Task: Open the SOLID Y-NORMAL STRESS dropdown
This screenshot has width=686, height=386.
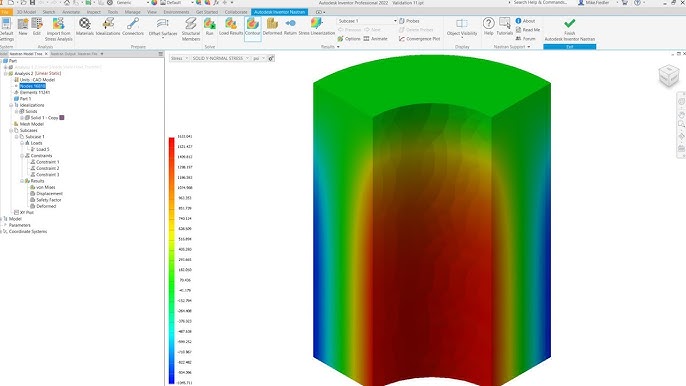Action: coord(220,58)
